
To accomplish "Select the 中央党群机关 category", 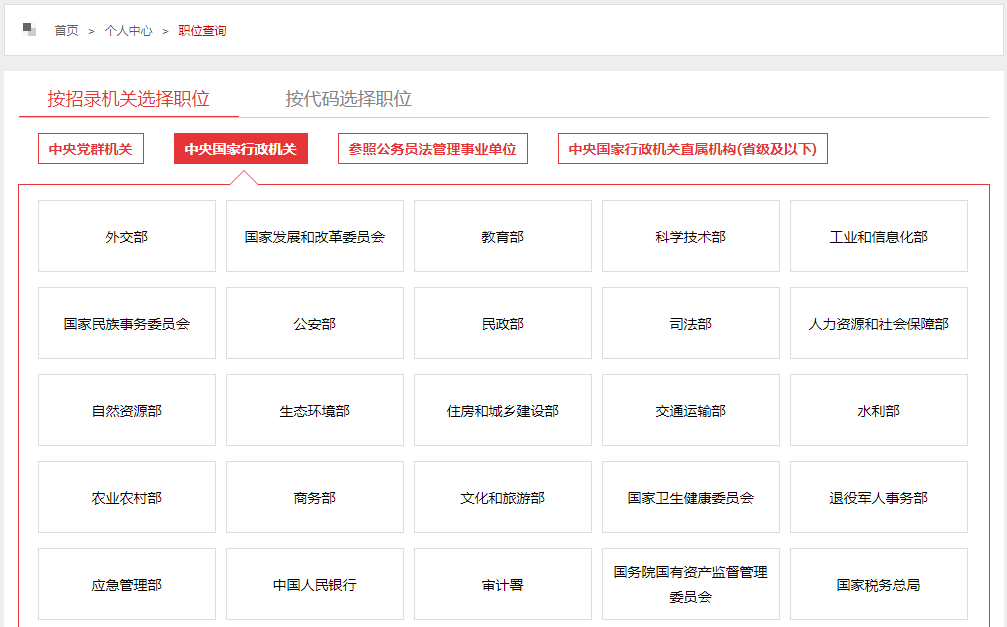I will (91, 148).
